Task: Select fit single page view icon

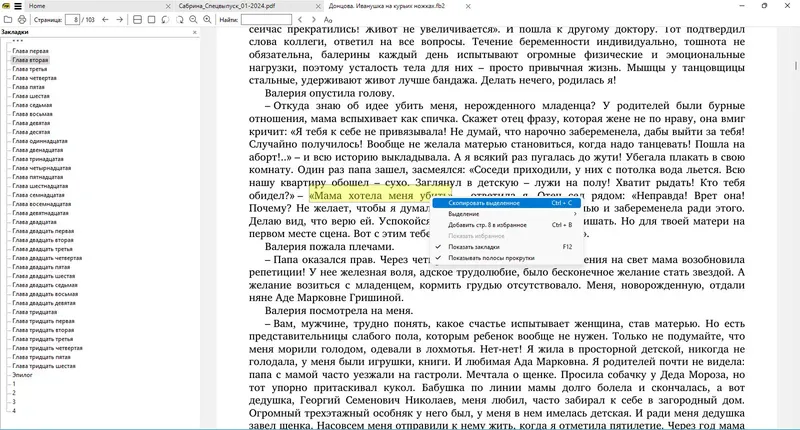Action: [152, 19]
